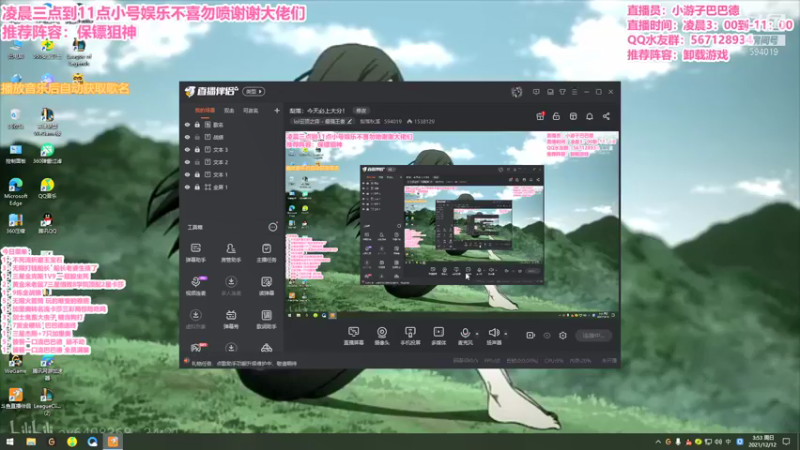Screen dimensions: 800x450
Task: Add a 摄像头 camera source
Action: (x=382, y=336)
